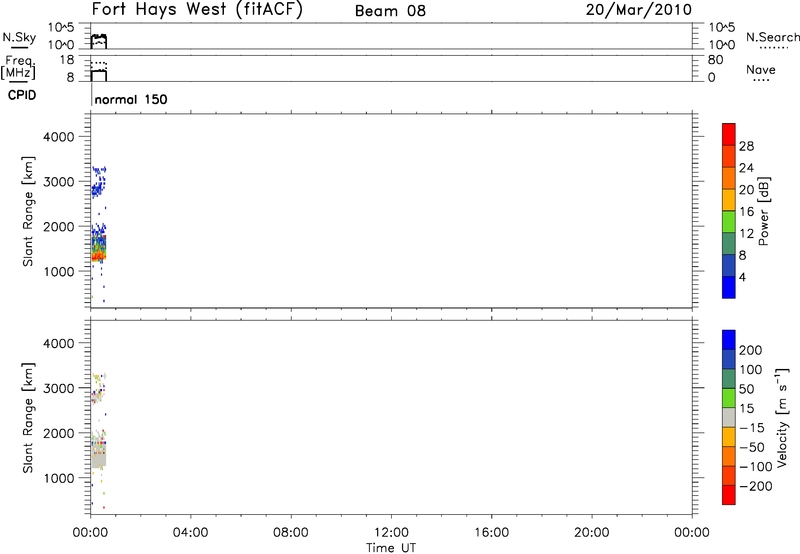
Task: Click the 'Slant Range [km]' label of velocity panel
Action: (28, 418)
